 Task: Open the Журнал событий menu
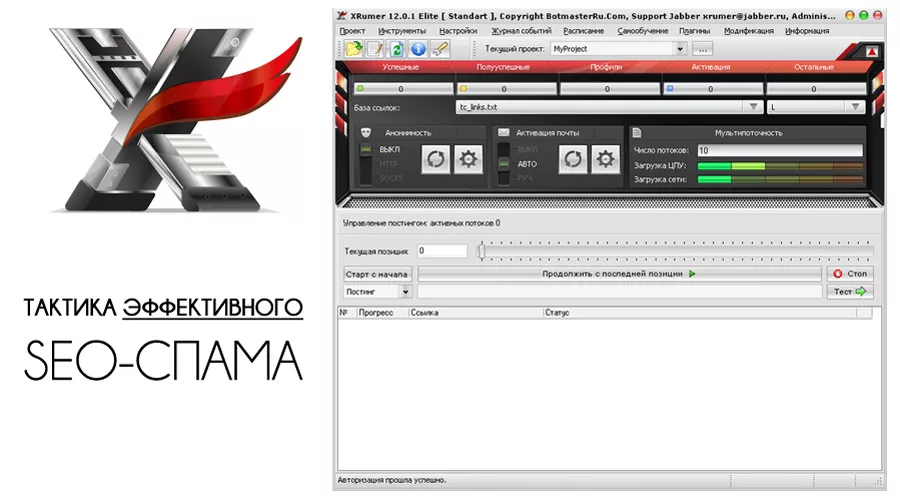(521, 31)
